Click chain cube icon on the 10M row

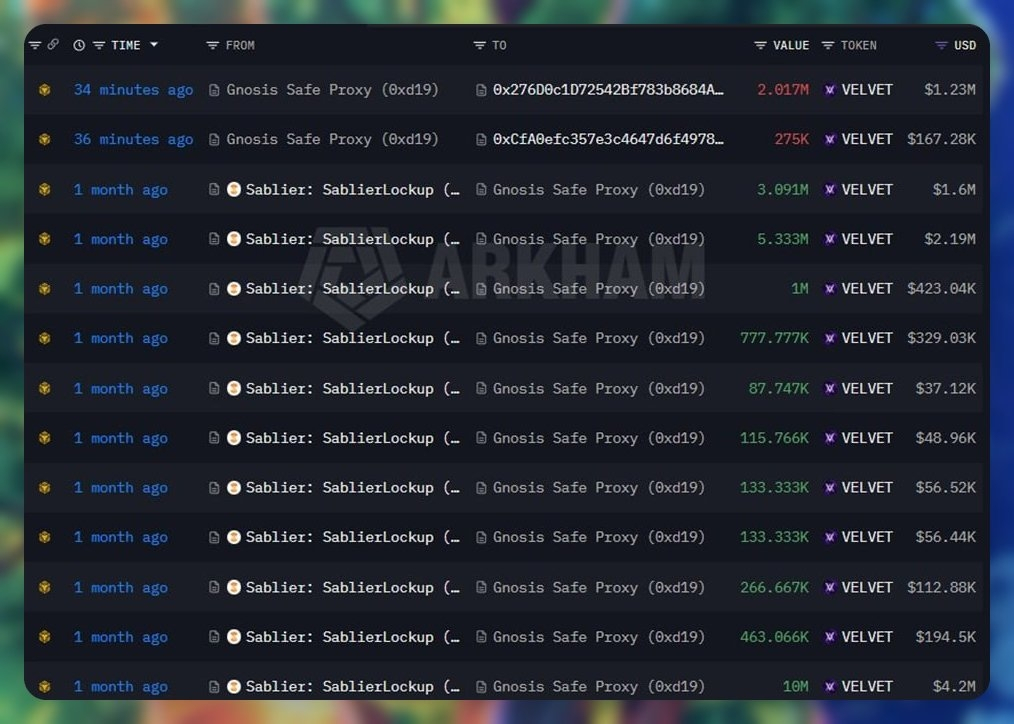pos(45,687)
